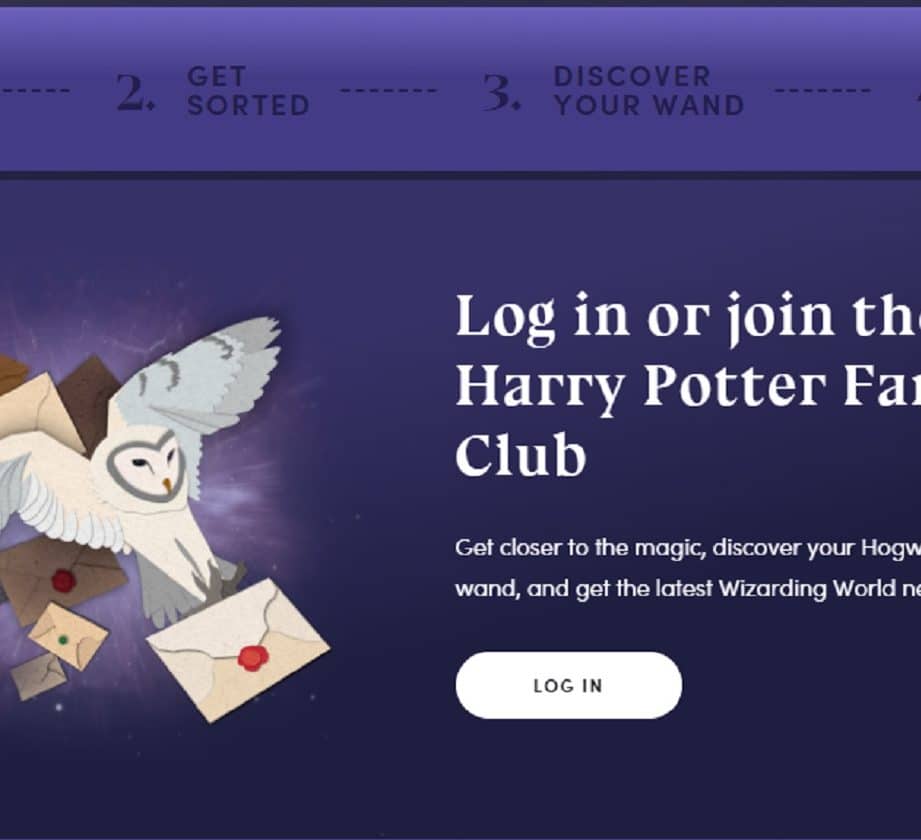This screenshot has height=840, width=921.
Task: Click the large envelope the owl carries
Action: tap(238, 650)
